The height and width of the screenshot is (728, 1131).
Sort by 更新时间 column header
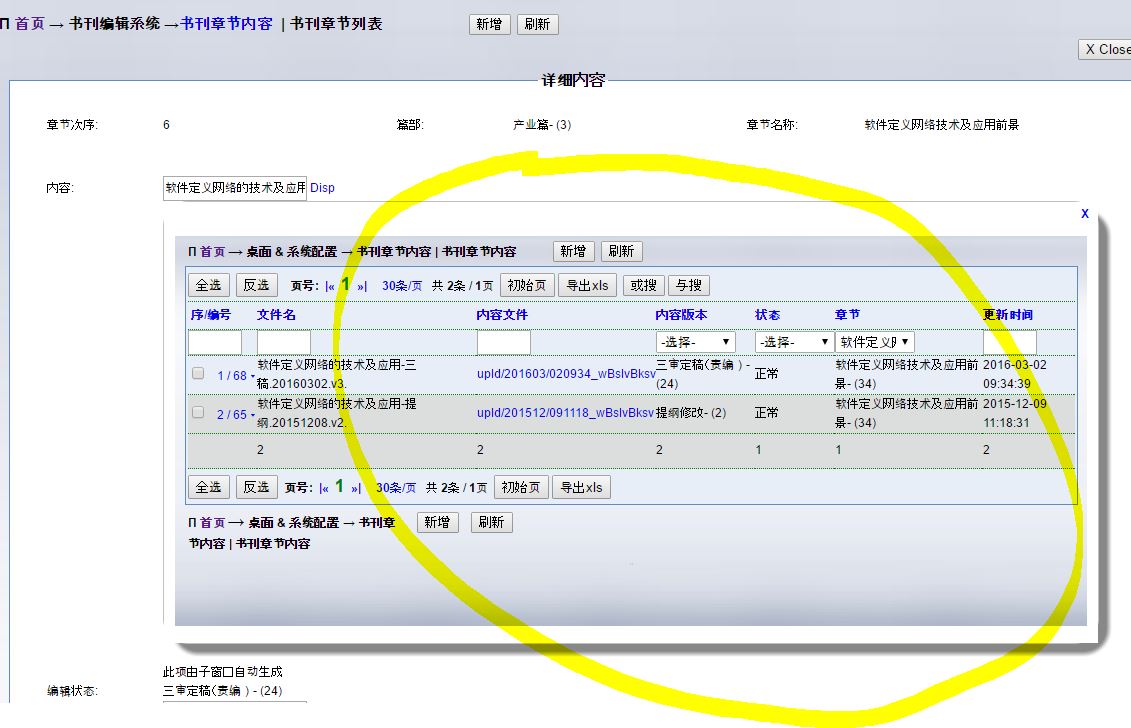pyautogui.click(x=1008, y=315)
